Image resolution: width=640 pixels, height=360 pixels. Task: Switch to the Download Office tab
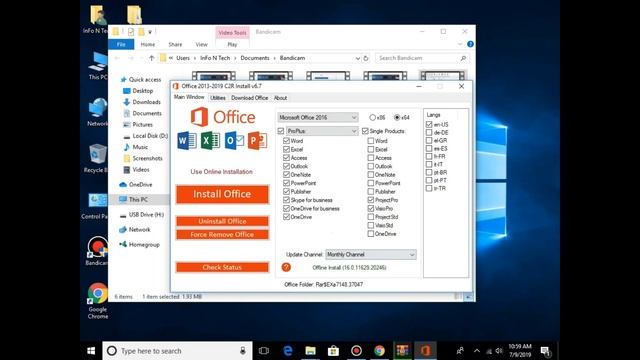(x=249, y=98)
